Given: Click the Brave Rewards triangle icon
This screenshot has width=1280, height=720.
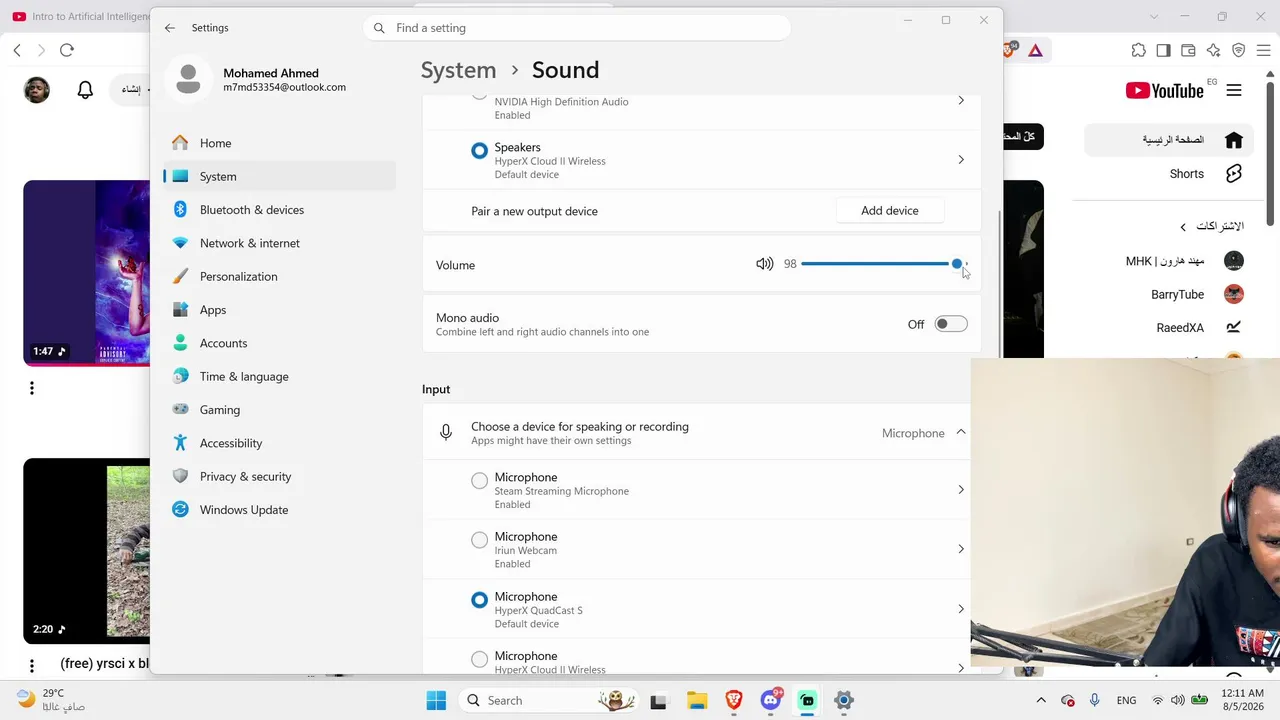Looking at the screenshot, I should [1035, 50].
